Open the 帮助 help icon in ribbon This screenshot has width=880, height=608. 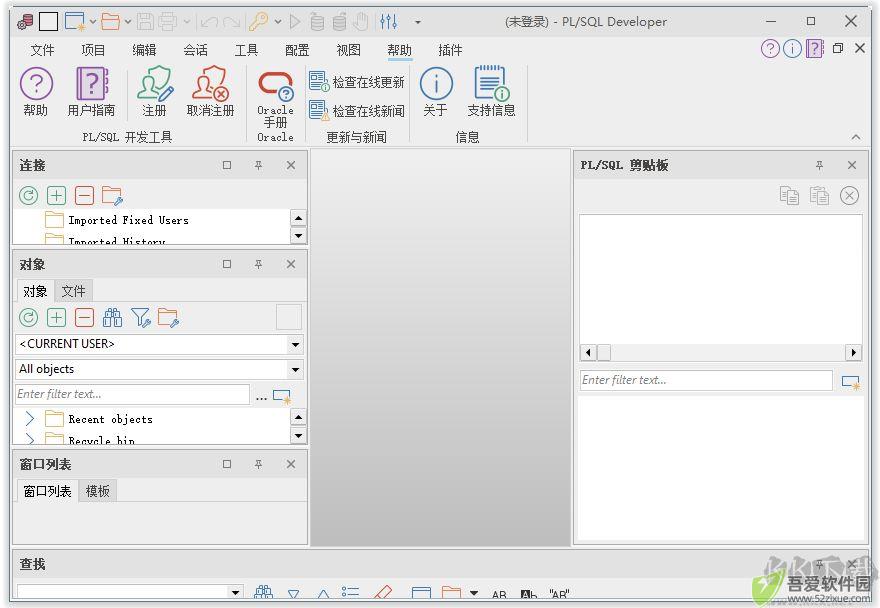(x=36, y=92)
